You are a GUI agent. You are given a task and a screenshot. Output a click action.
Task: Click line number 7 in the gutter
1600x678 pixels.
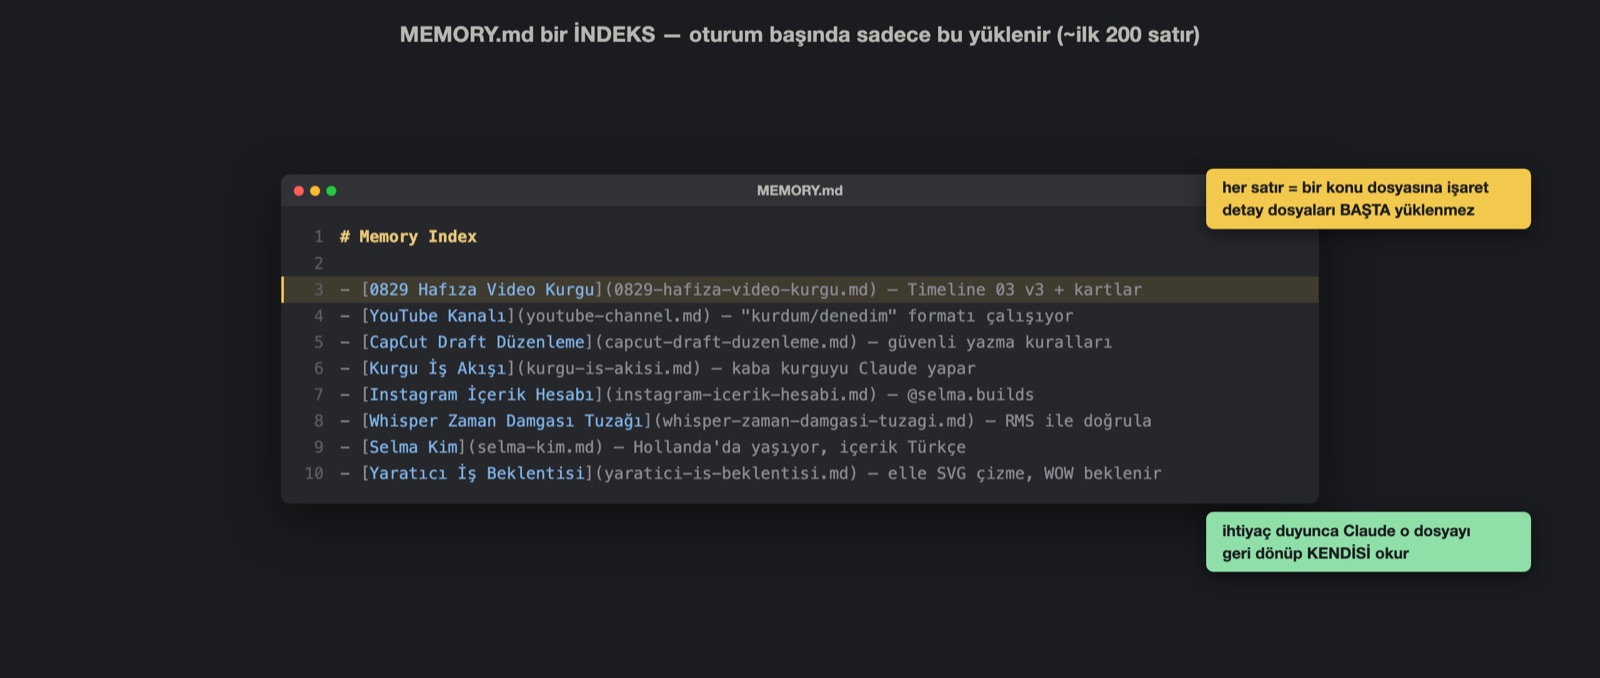(x=319, y=395)
